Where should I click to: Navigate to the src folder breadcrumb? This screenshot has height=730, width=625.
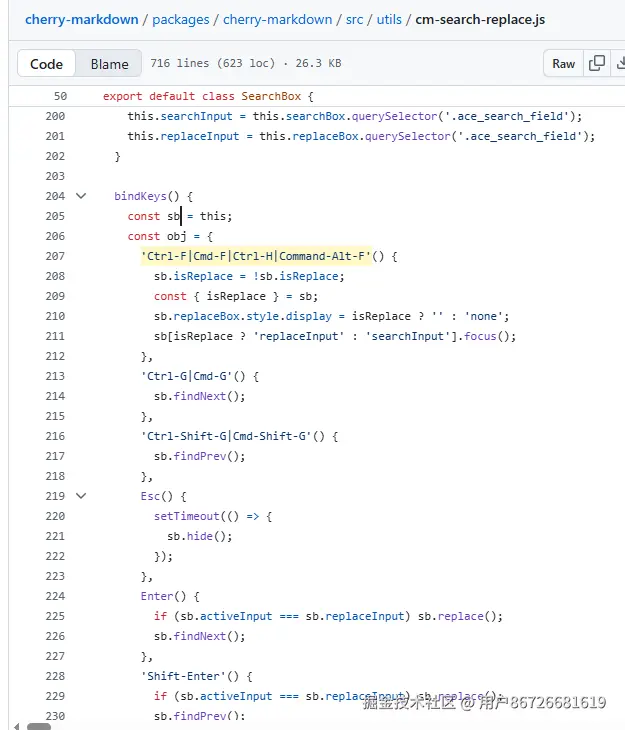coord(353,19)
